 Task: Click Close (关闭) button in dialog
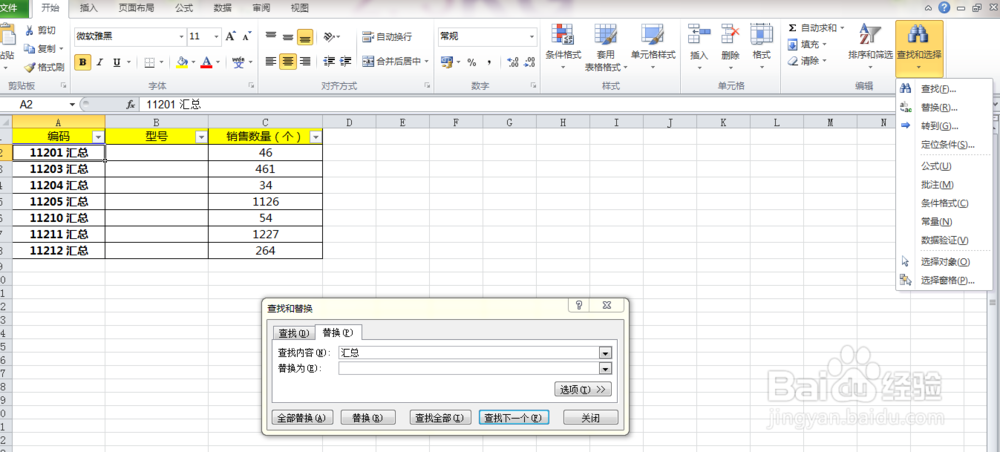click(x=591, y=418)
